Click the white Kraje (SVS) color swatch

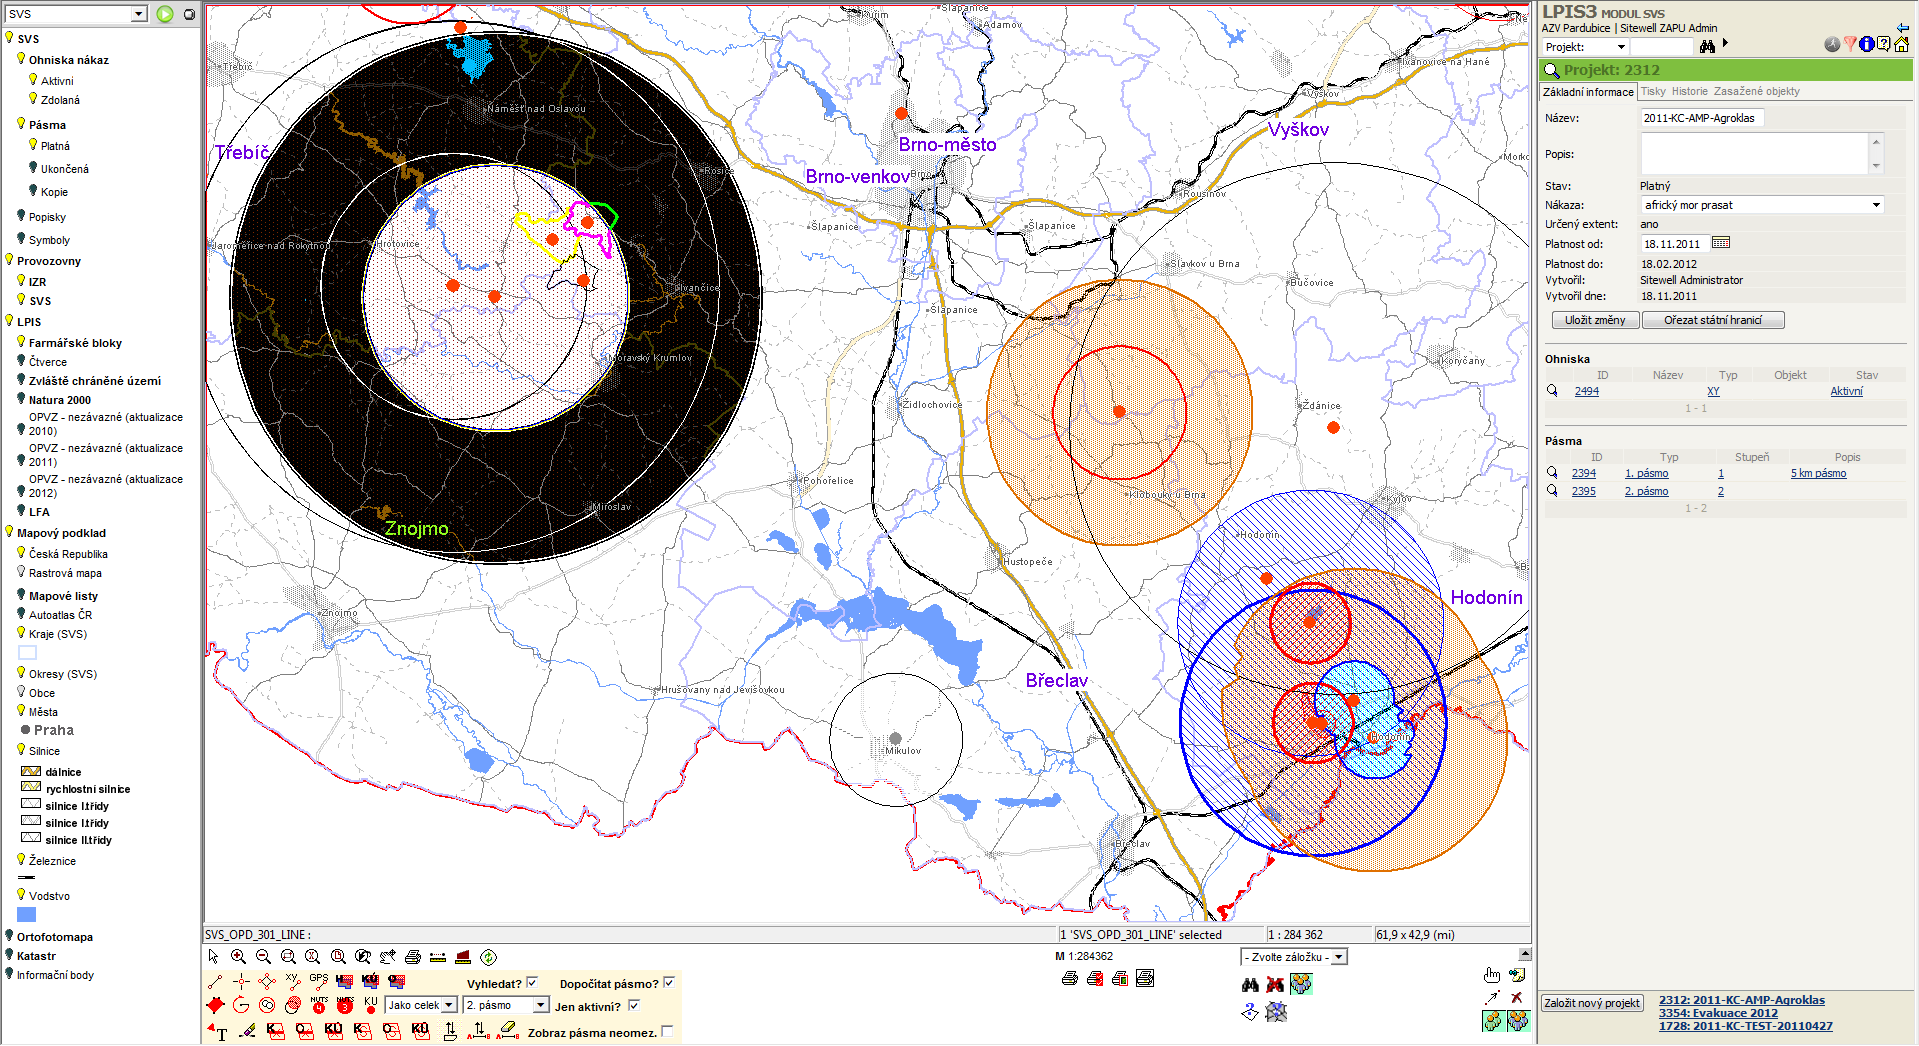click(x=27, y=652)
